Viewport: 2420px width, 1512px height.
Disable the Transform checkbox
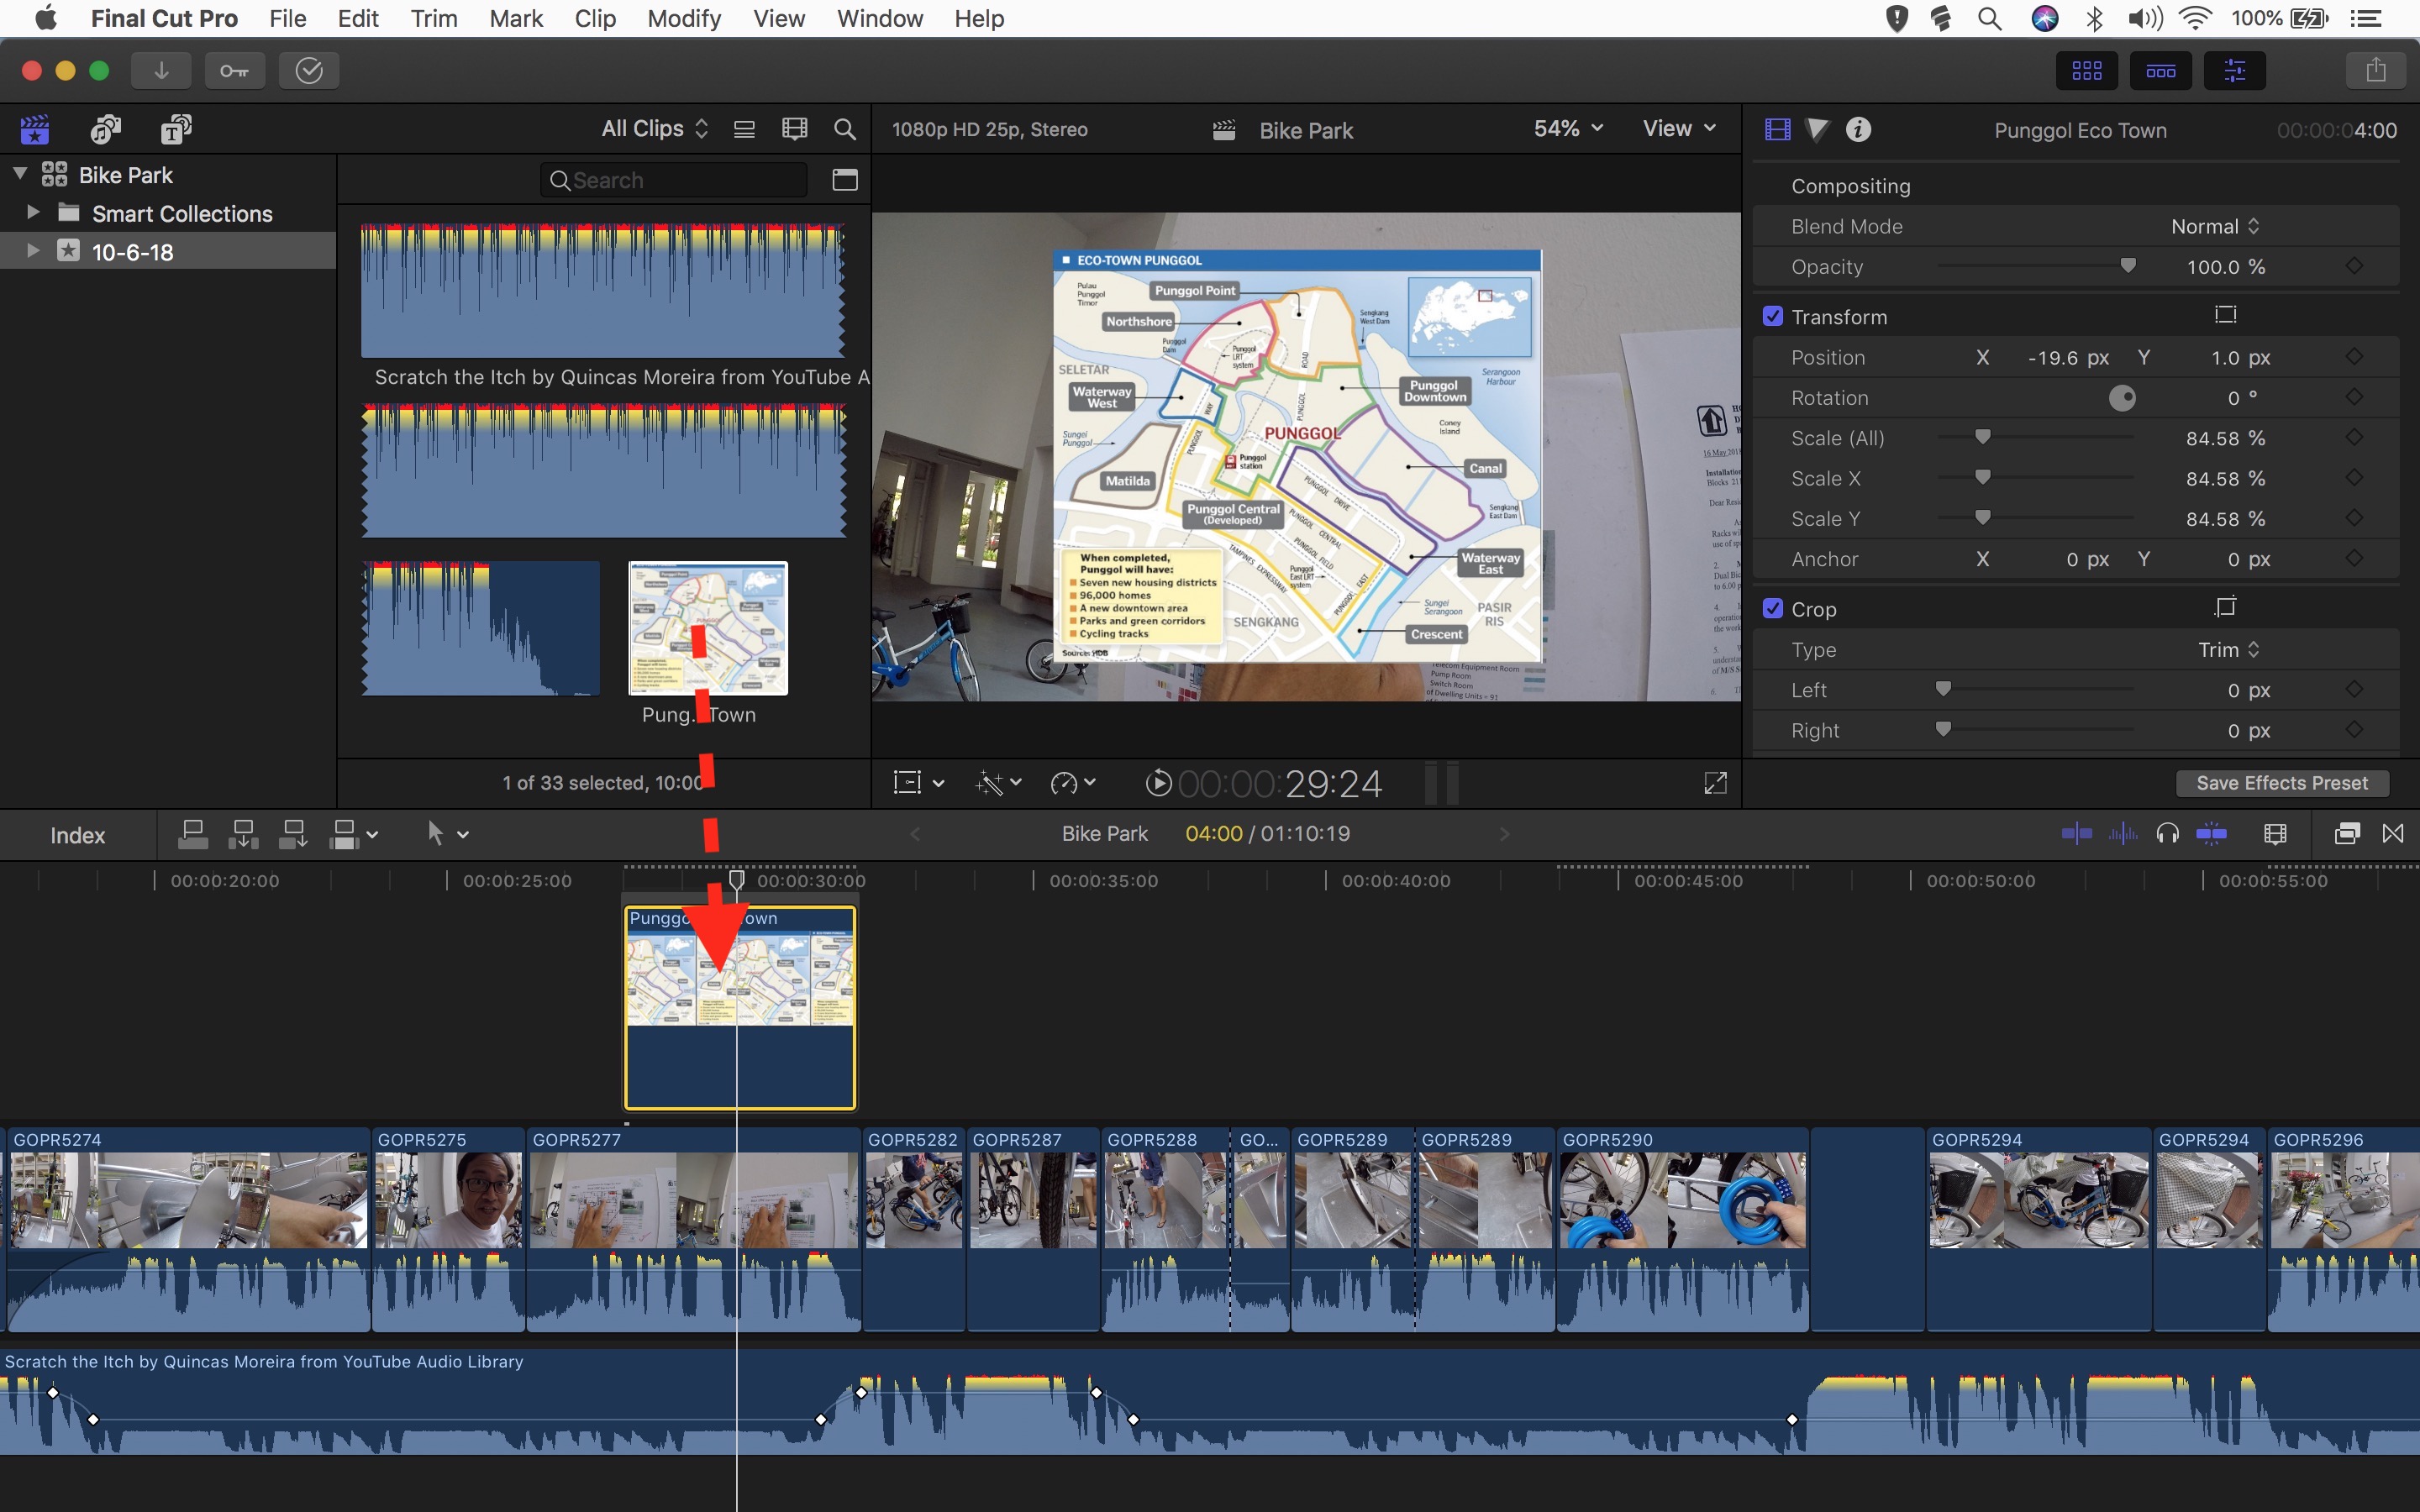click(x=1772, y=316)
